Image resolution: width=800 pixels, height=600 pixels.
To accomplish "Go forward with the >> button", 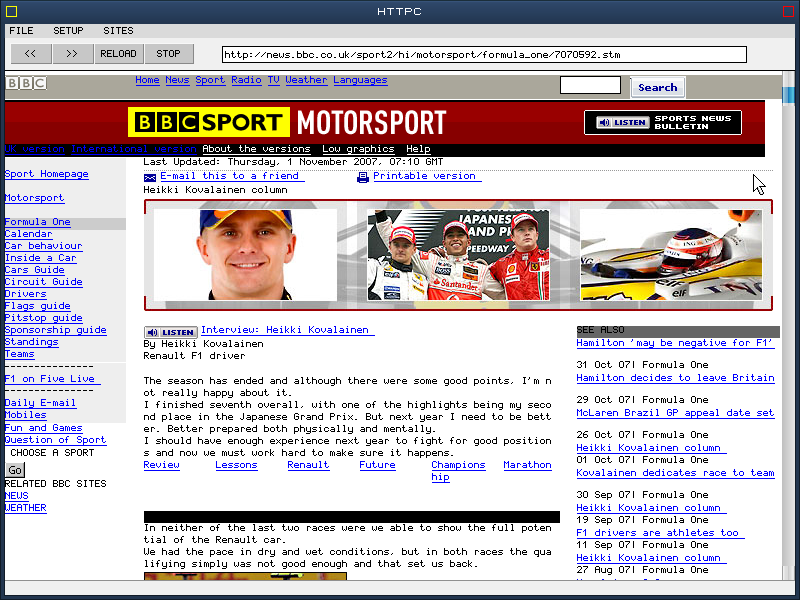I will [x=72, y=54].
